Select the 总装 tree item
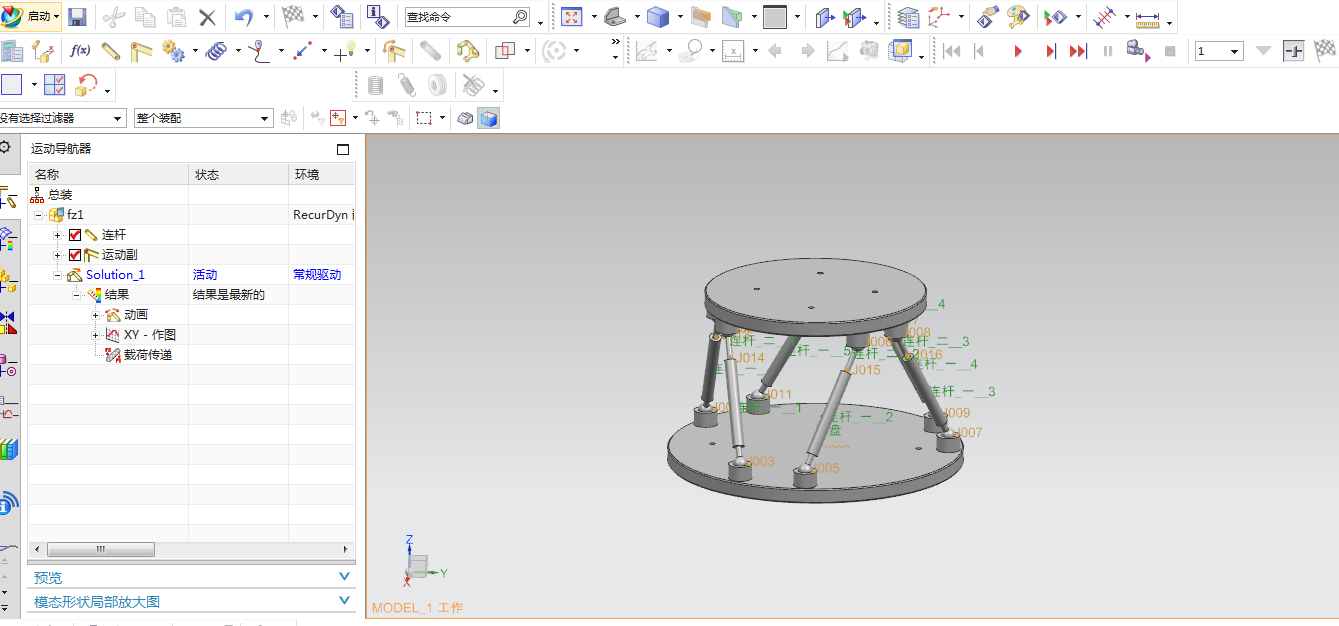This screenshot has width=1339, height=626. pos(60,195)
